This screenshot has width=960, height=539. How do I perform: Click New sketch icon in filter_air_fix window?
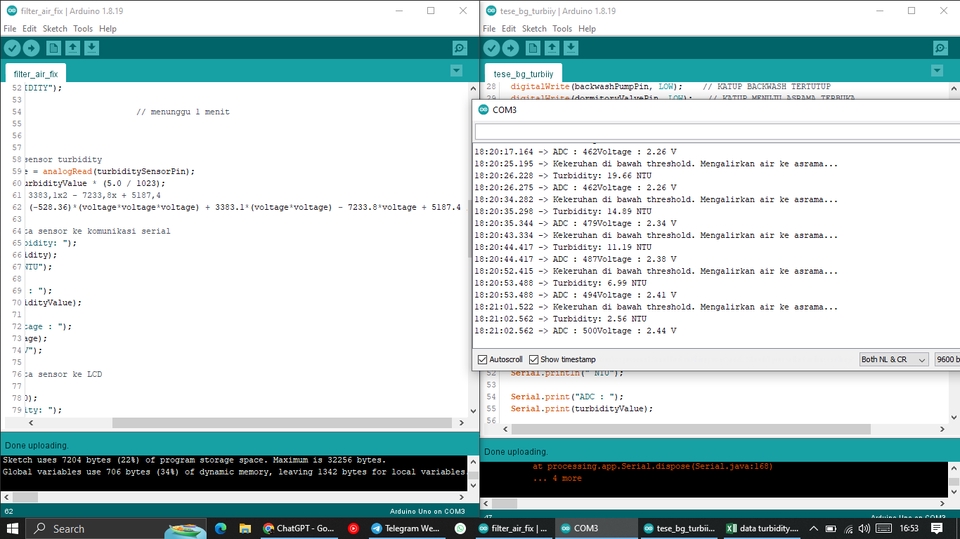53,48
